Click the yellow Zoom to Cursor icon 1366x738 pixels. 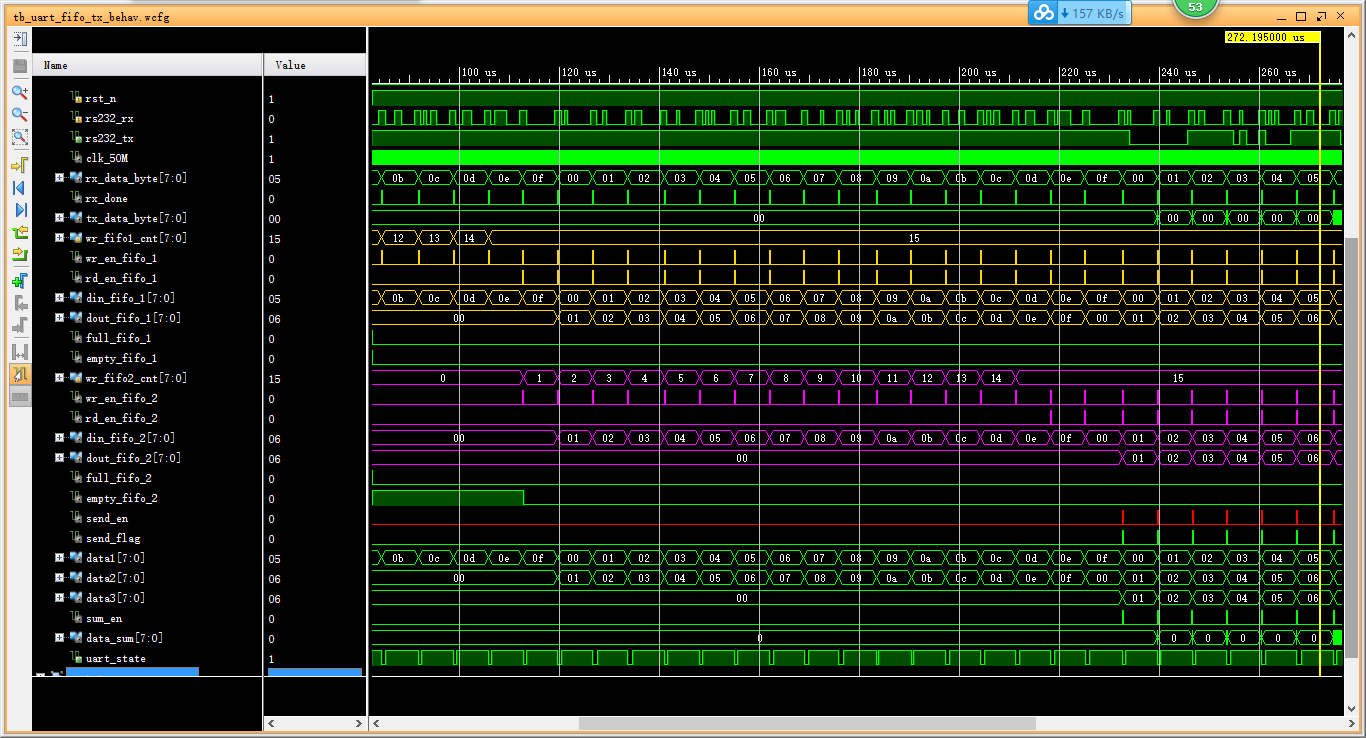(19, 163)
